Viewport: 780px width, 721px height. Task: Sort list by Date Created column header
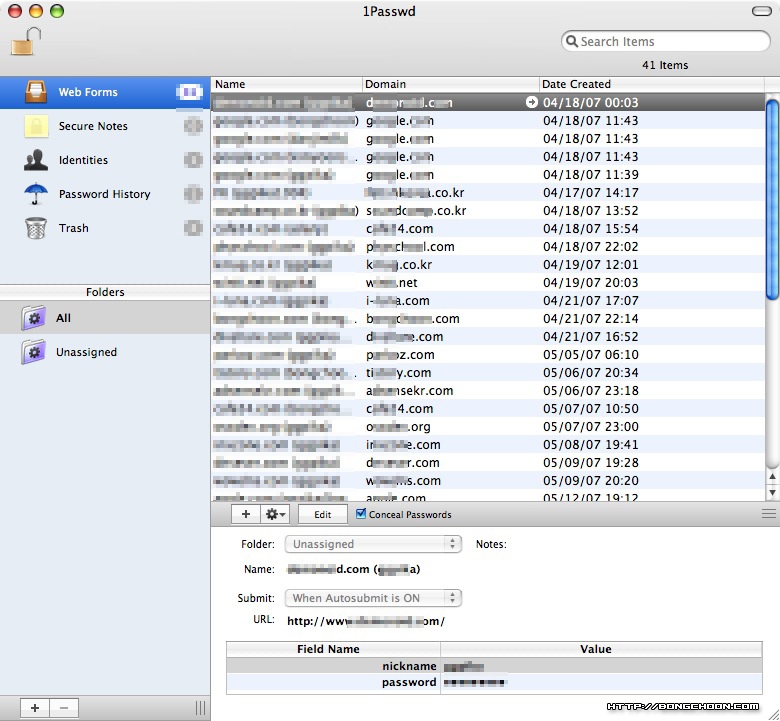click(652, 84)
